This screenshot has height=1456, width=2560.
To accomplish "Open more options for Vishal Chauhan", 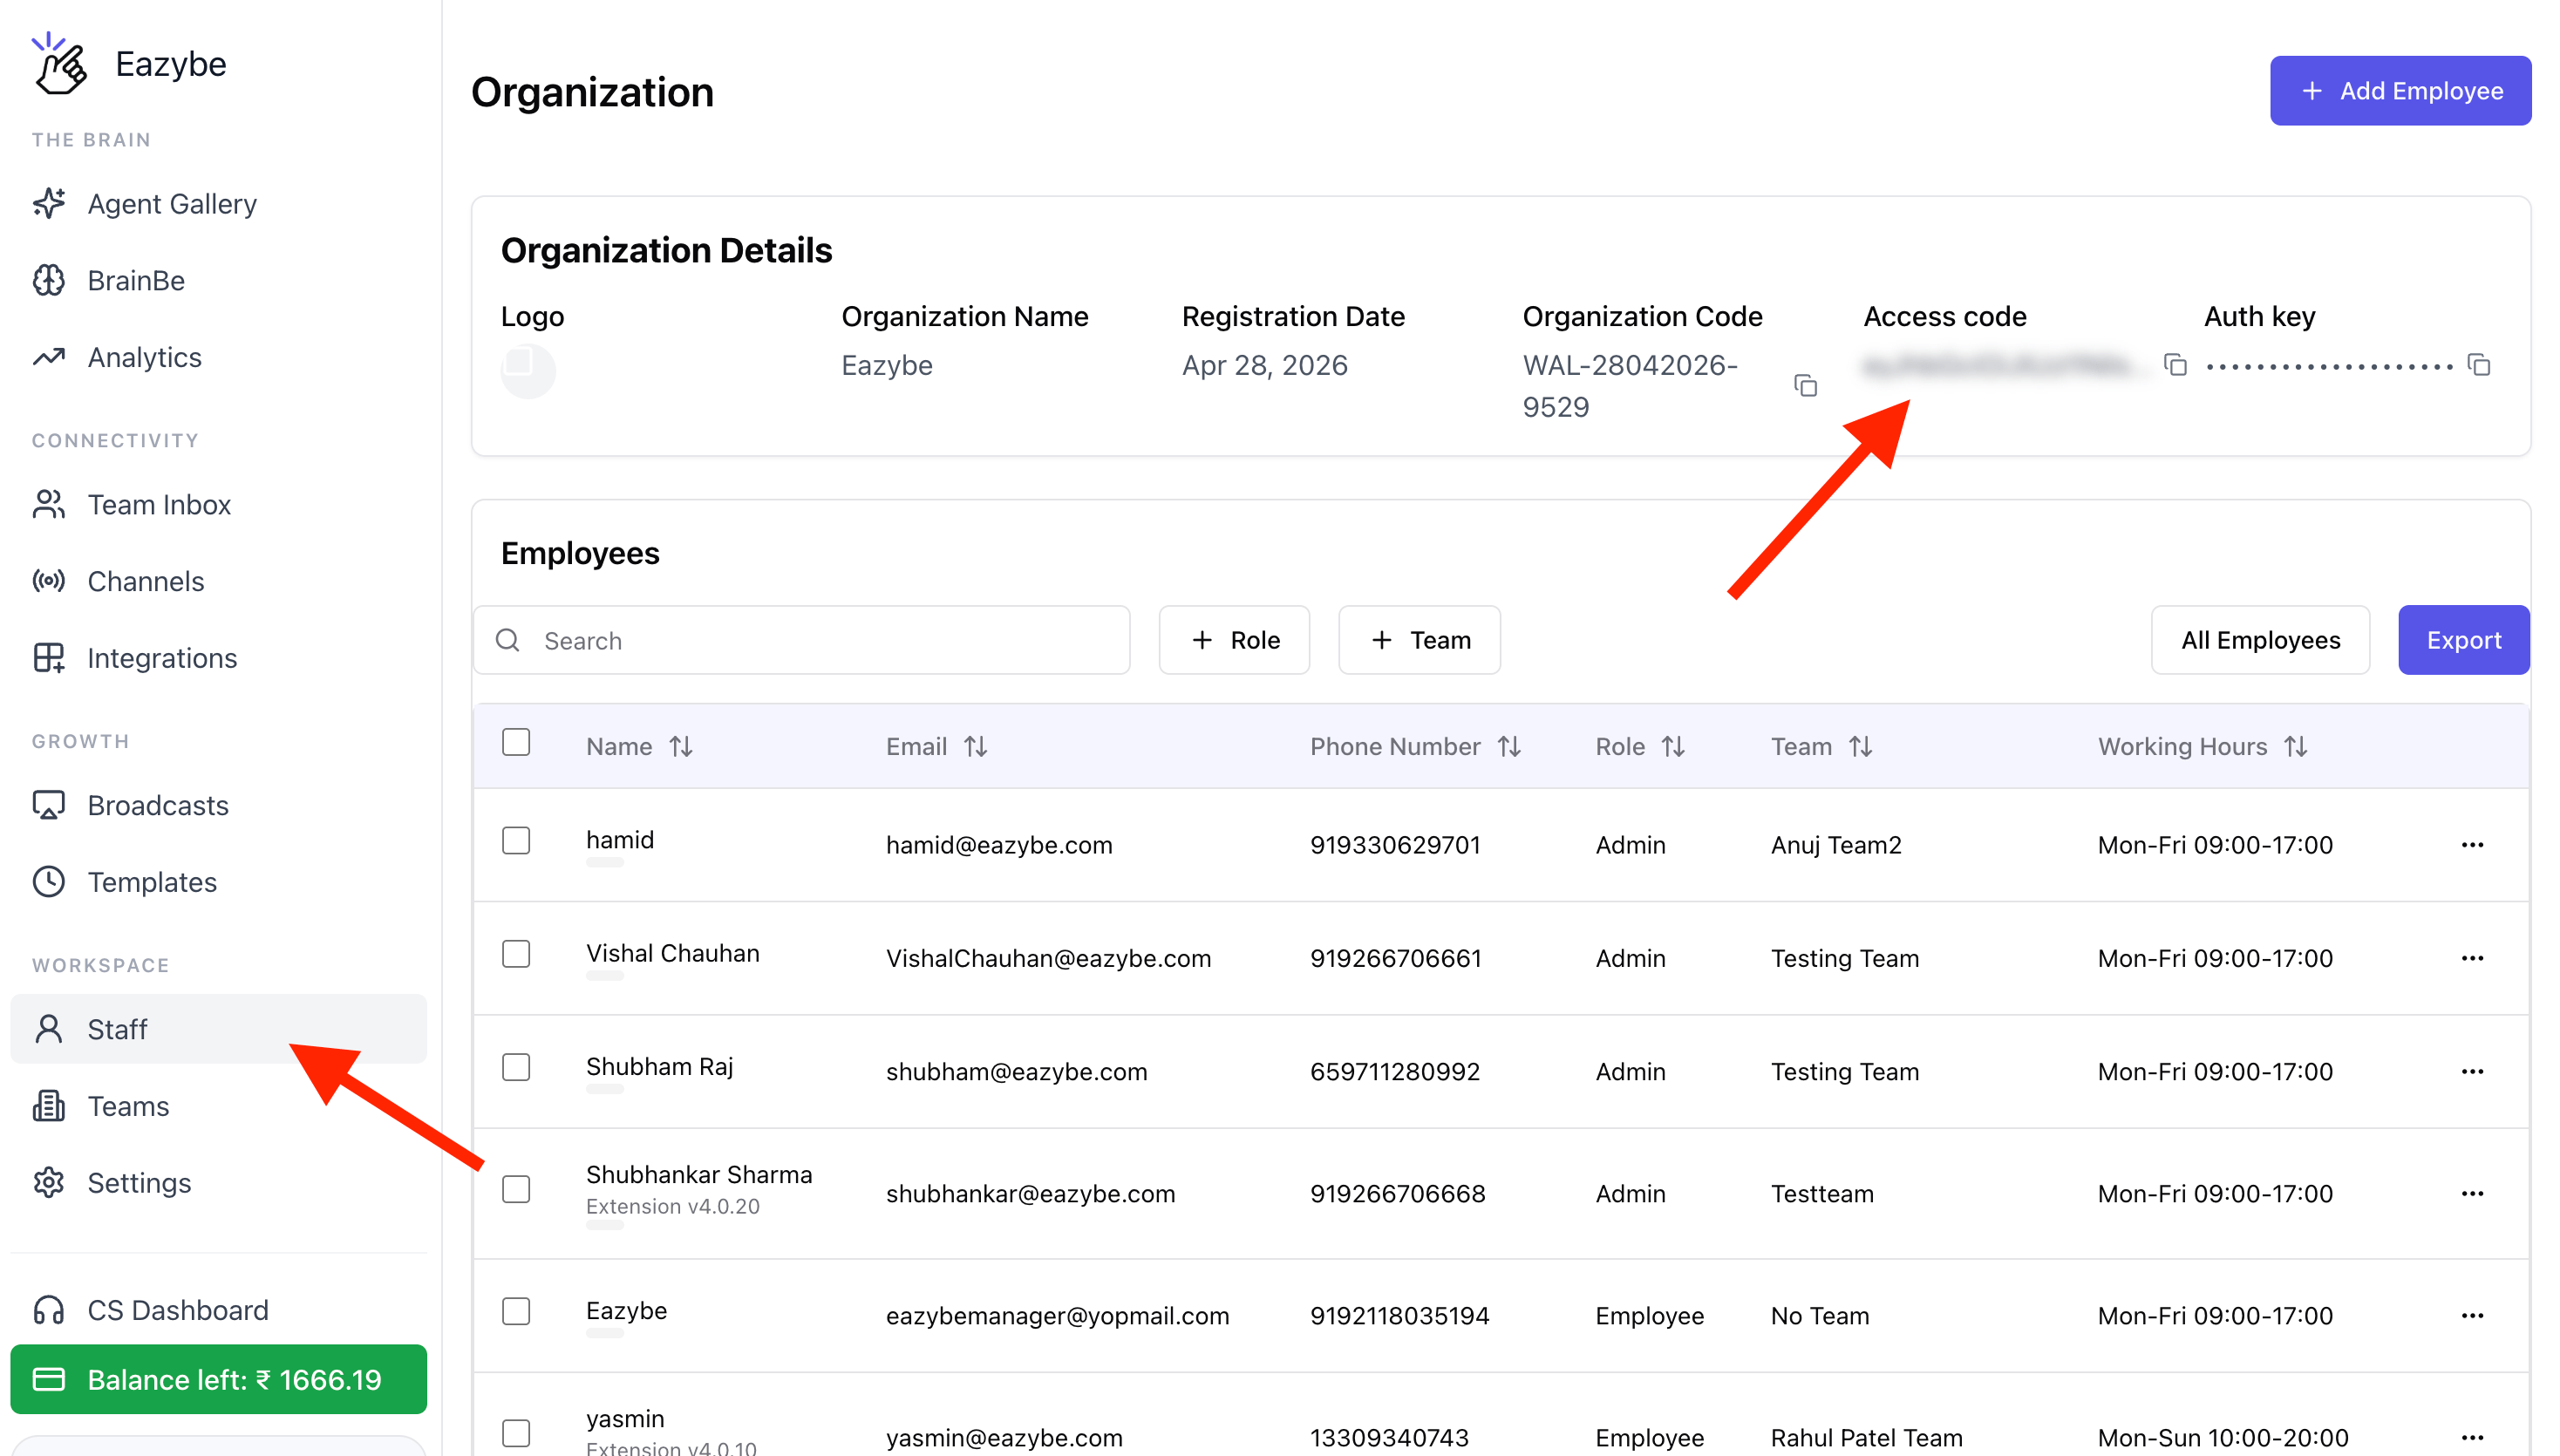I will pos(2472,958).
